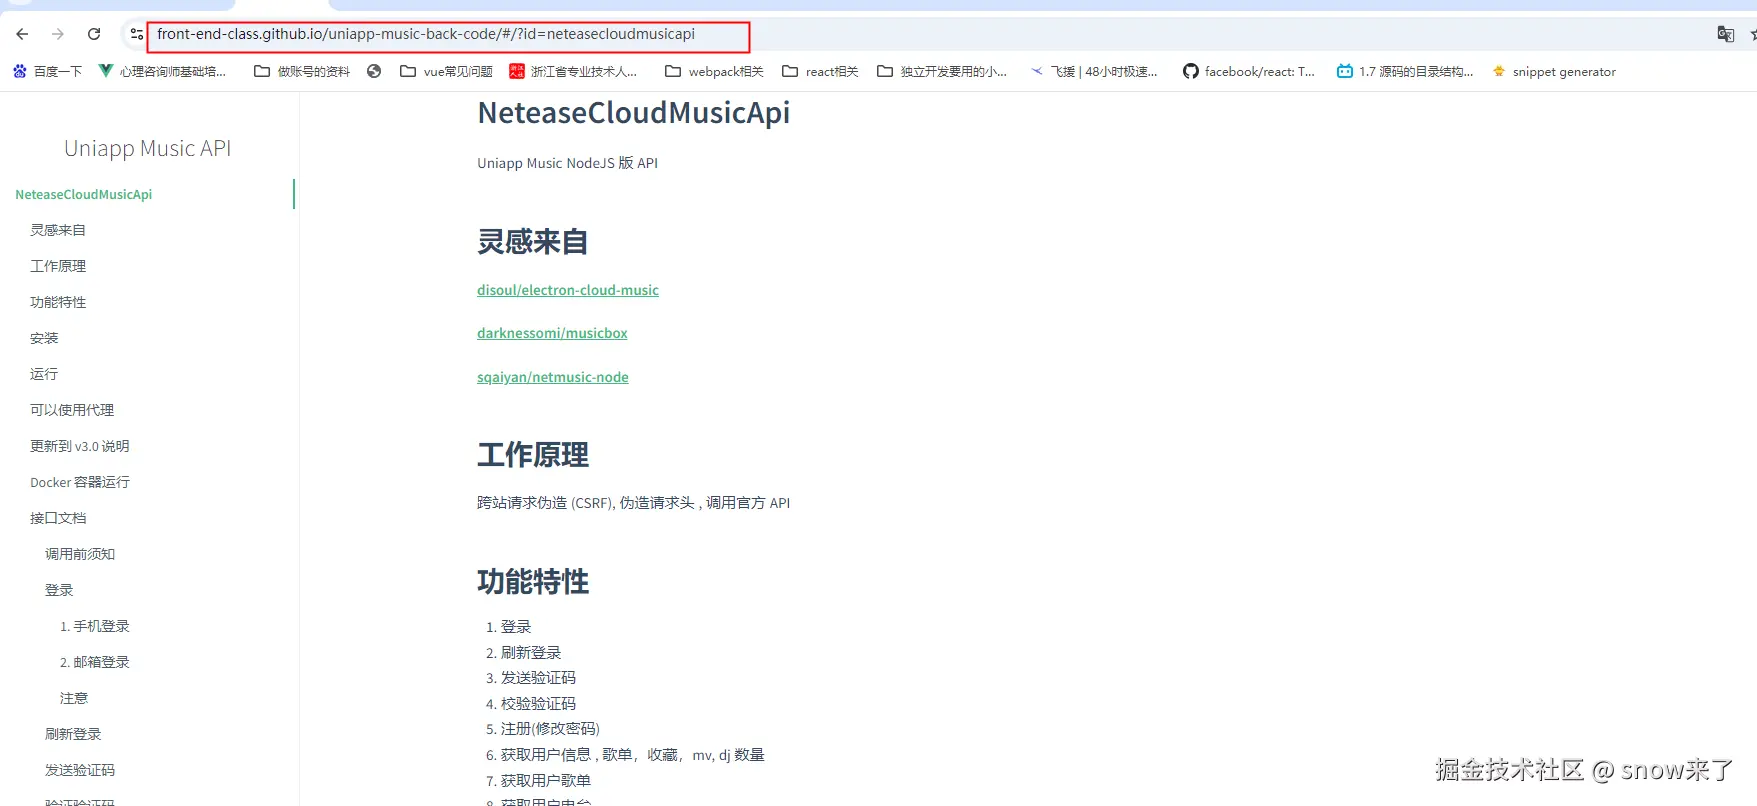1757x806 pixels.
Task: Click the NeteaseCloudMusicApi page heading
Action: pyautogui.click(x=634, y=113)
